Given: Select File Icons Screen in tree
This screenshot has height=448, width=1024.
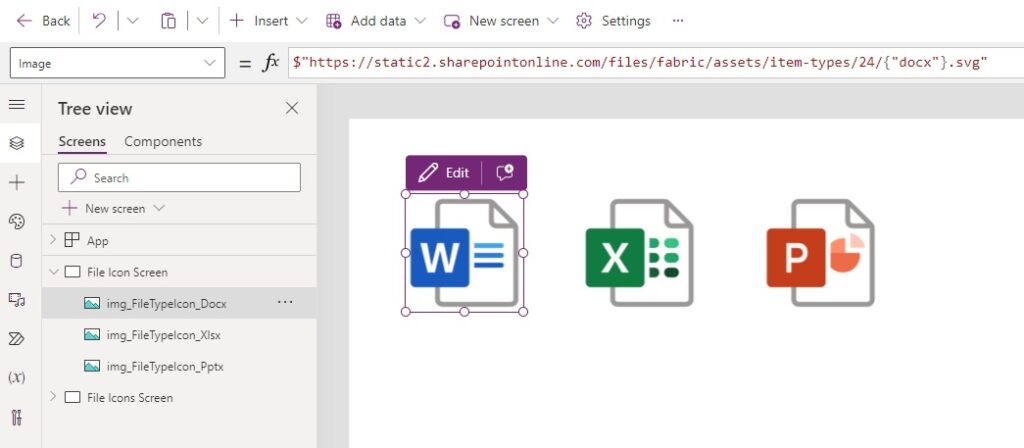Looking at the screenshot, I should (x=130, y=397).
